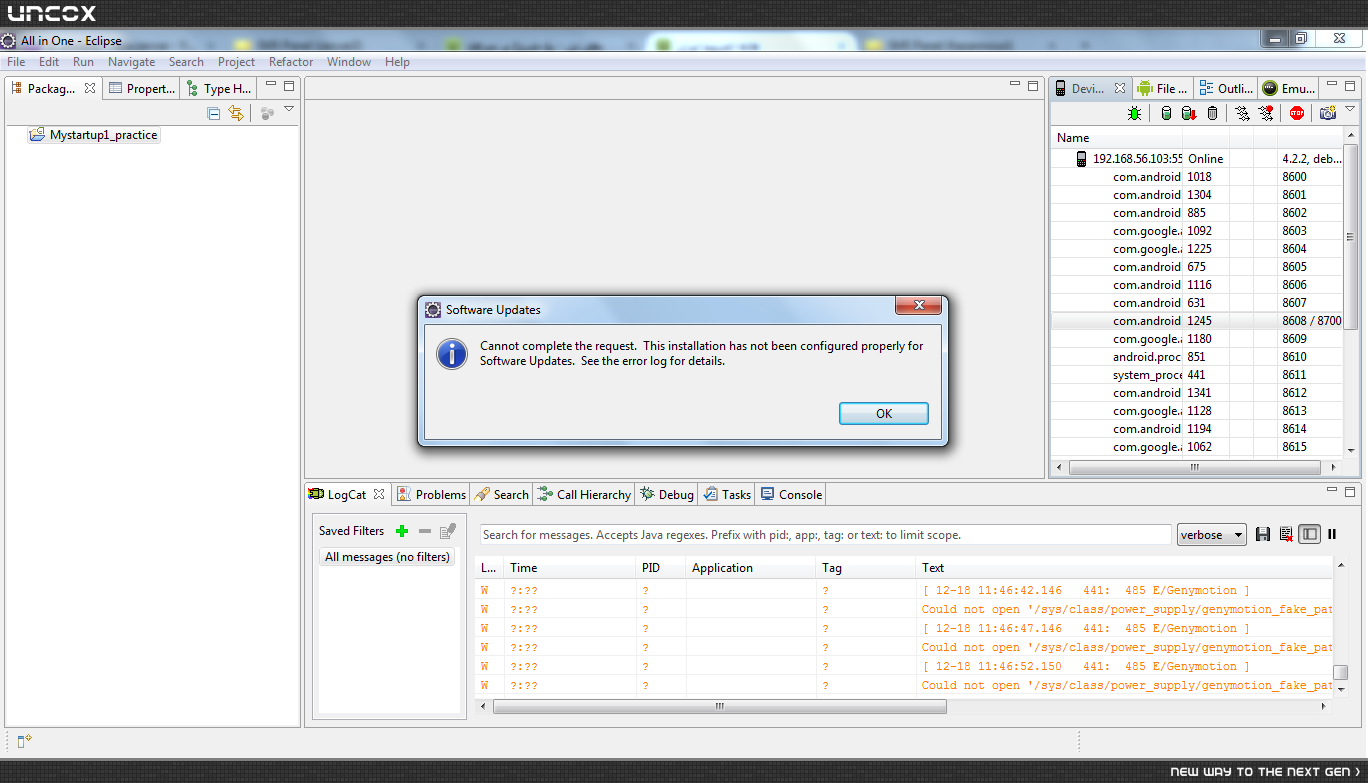Select device 192.168.56.103 row
Screen dimensions: 1368x783
pos(1196,159)
